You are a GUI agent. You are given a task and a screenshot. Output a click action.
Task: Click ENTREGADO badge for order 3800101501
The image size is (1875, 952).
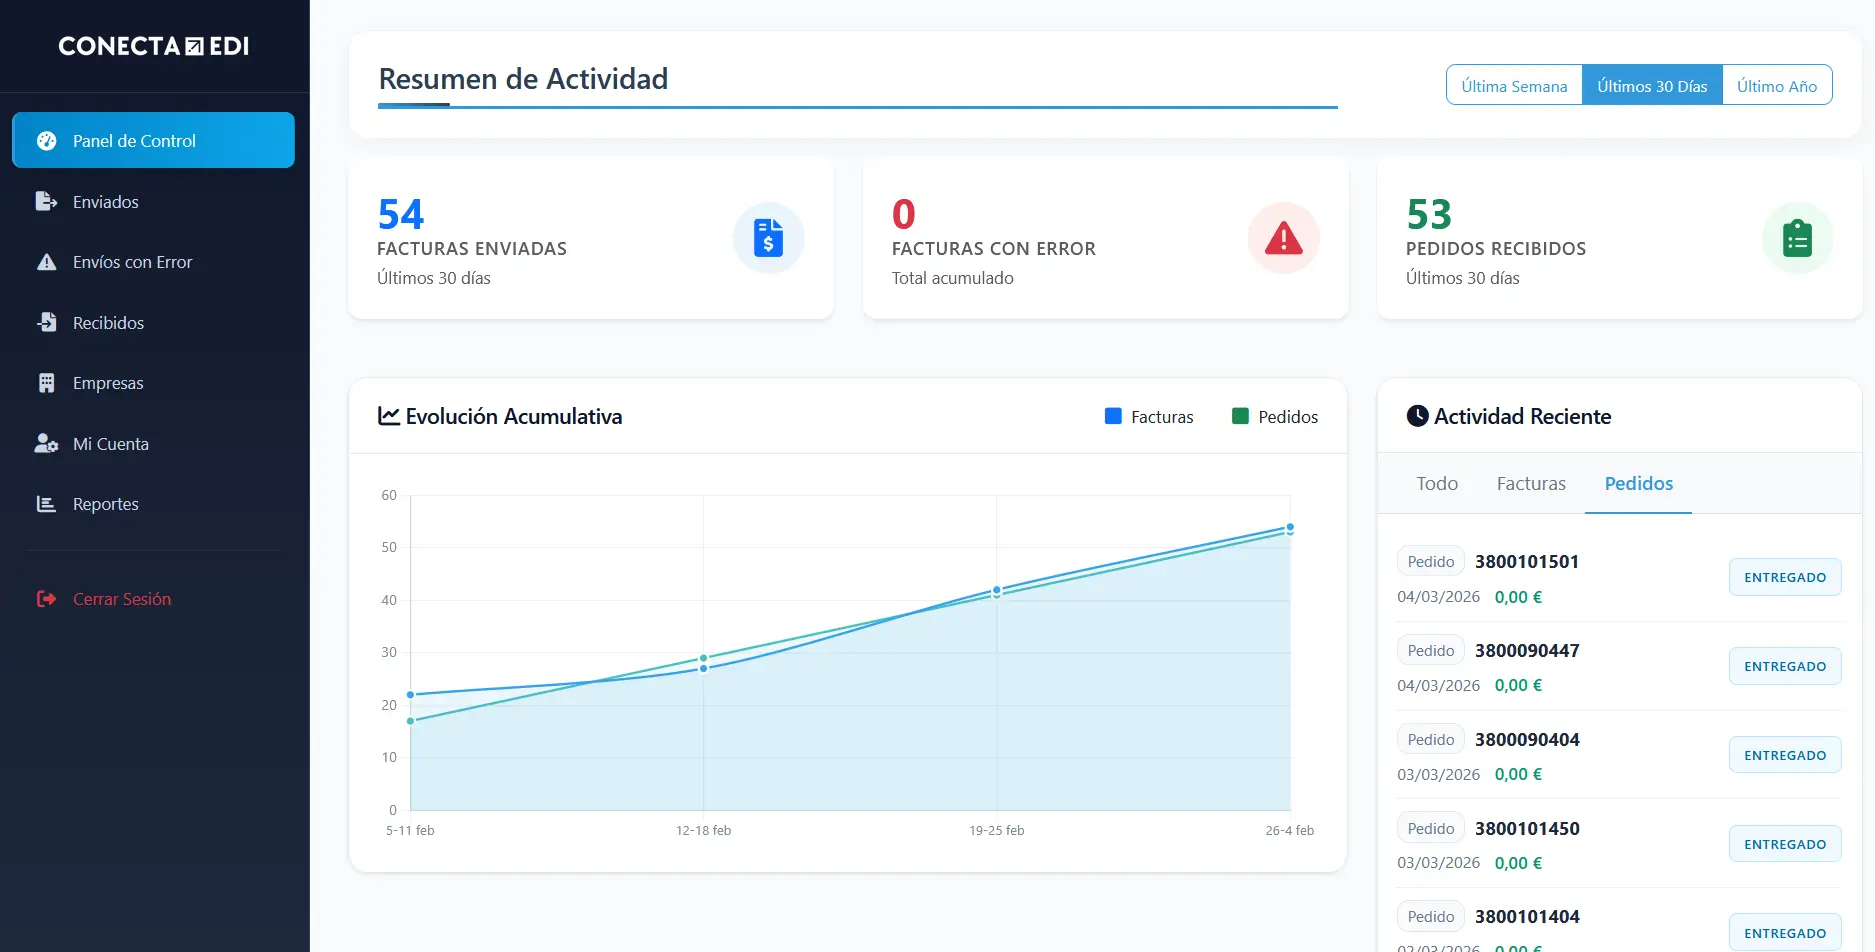coord(1785,578)
